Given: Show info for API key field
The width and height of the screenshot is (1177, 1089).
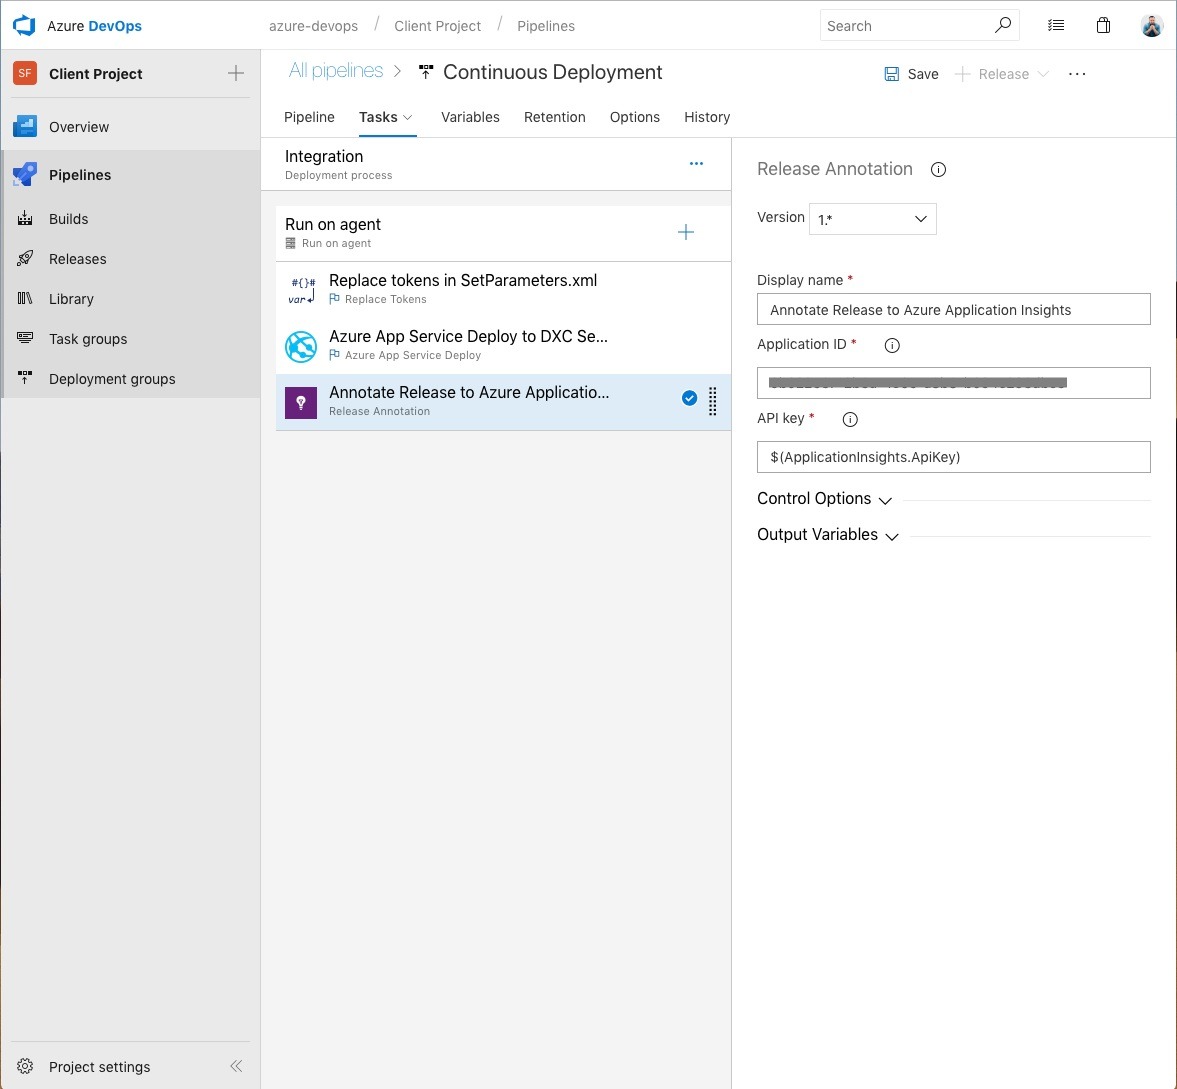Looking at the screenshot, I should point(850,420).
